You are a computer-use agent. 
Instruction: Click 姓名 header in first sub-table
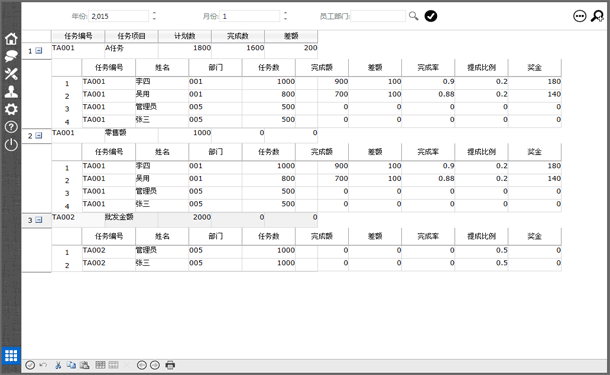click(x=162, y=68)
